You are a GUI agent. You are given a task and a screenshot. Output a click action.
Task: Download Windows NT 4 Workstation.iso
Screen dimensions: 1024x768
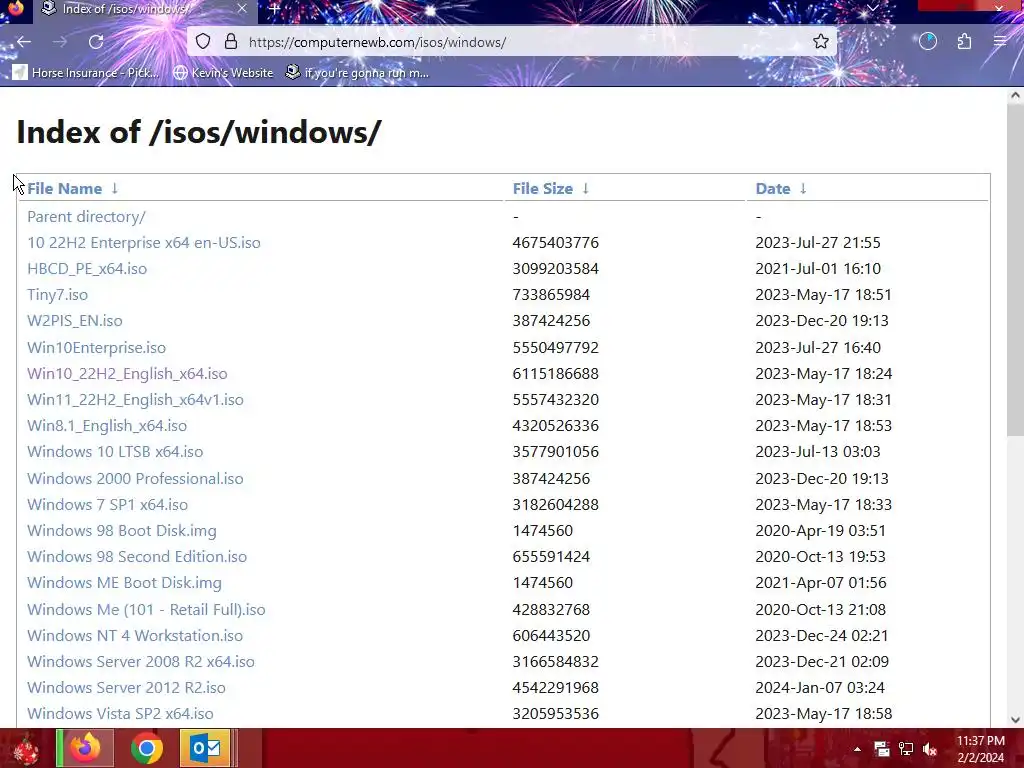coord(135,636)
